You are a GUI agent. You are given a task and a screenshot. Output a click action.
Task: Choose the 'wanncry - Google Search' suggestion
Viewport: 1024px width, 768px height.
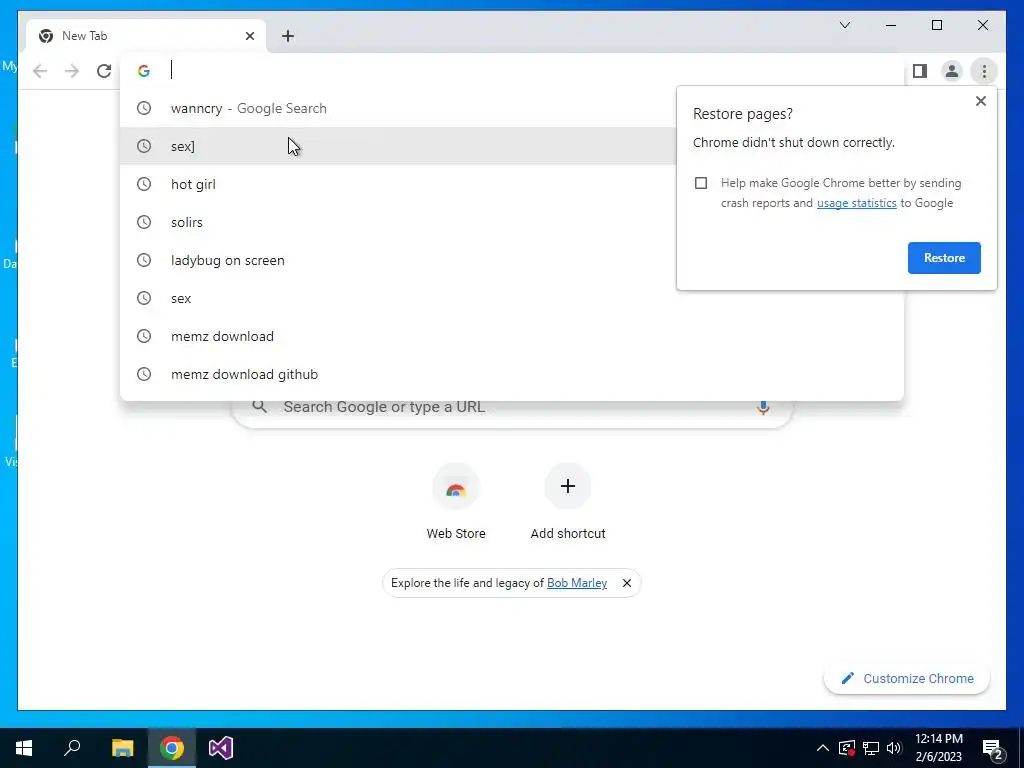coord(397,108)
